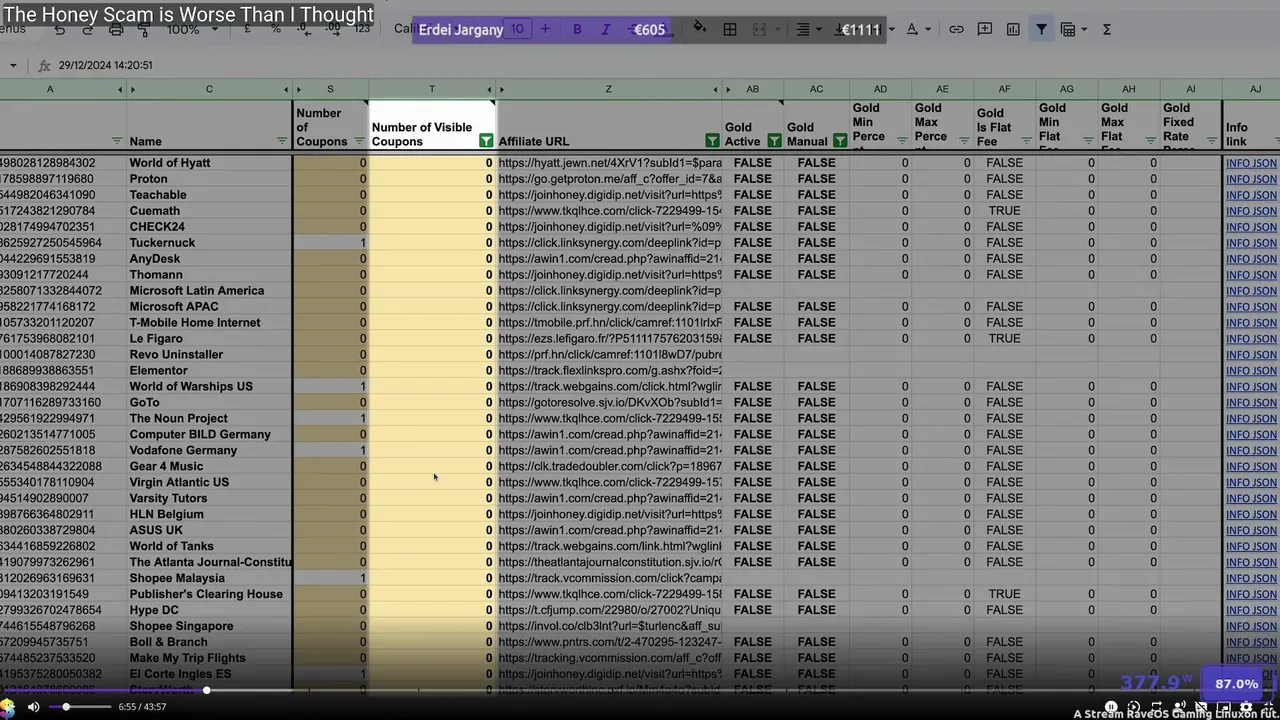This screenshot has height=720, width=1280.
Task: Click the increase font size plus button
Action: click(545, 29)
